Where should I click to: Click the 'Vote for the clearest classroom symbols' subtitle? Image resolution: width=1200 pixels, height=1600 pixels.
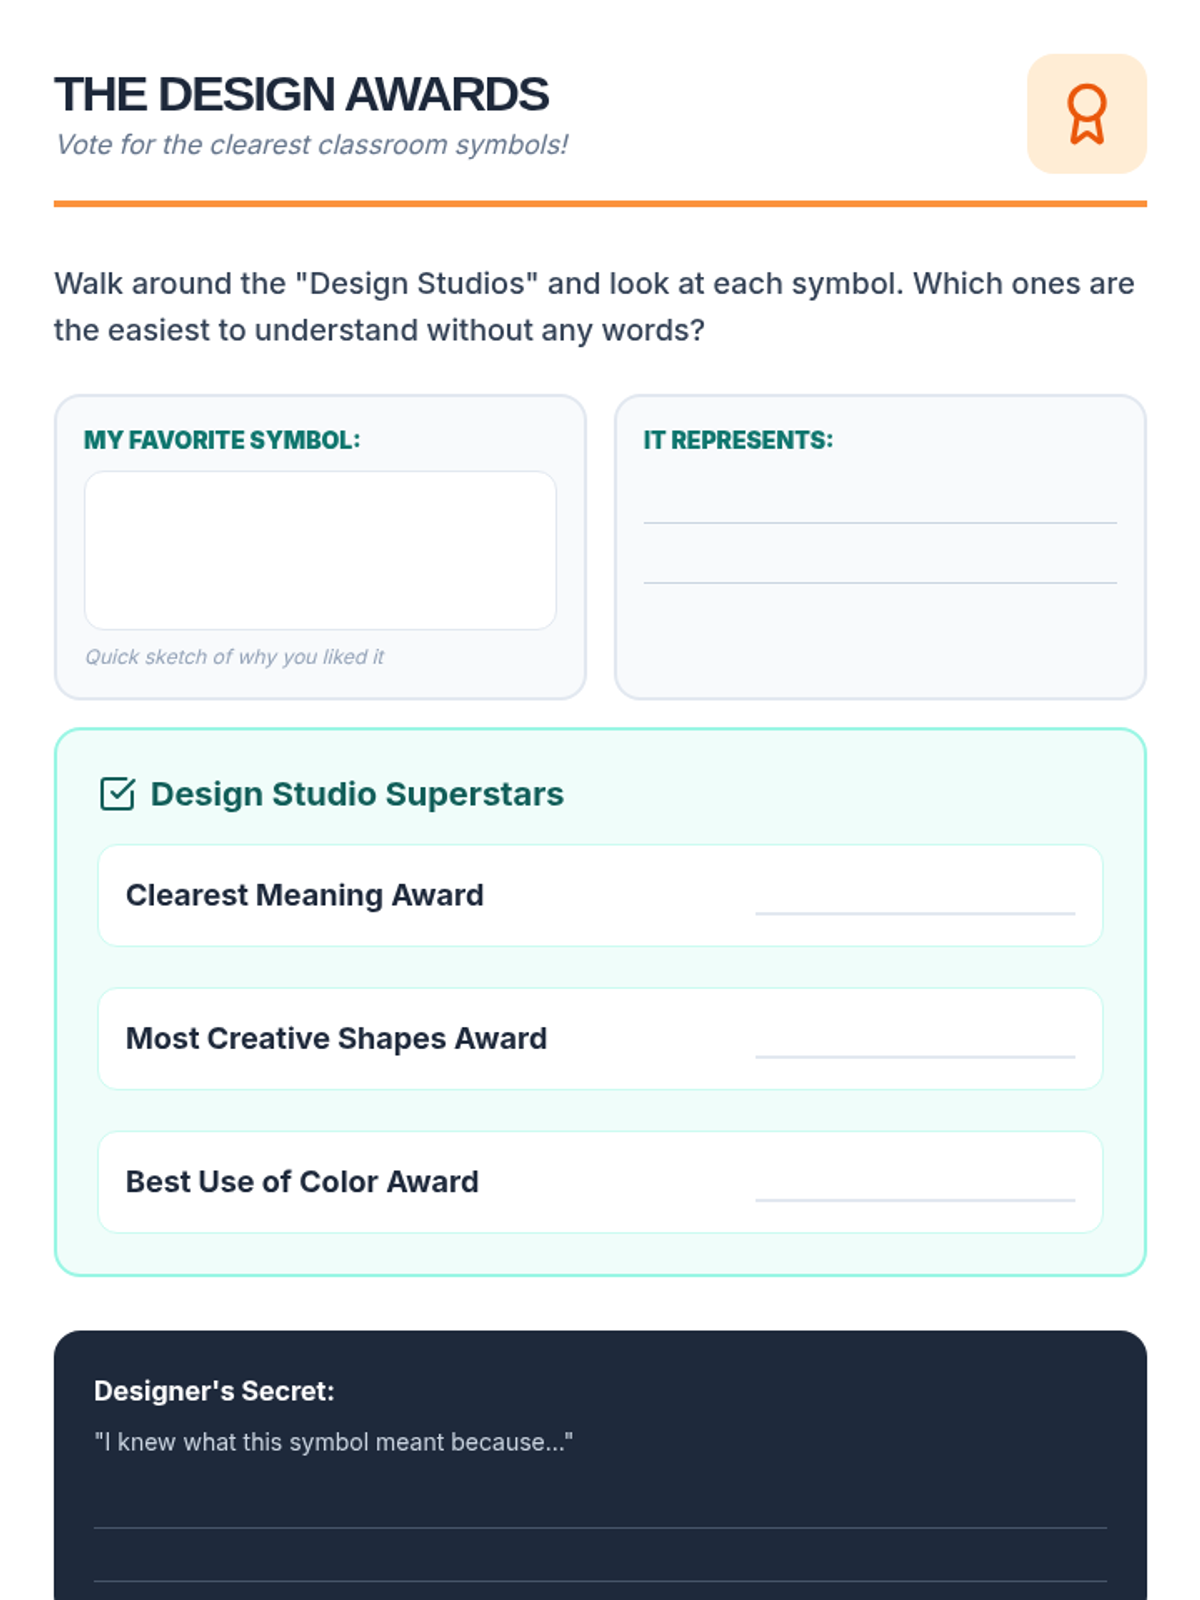pos(312,145)
